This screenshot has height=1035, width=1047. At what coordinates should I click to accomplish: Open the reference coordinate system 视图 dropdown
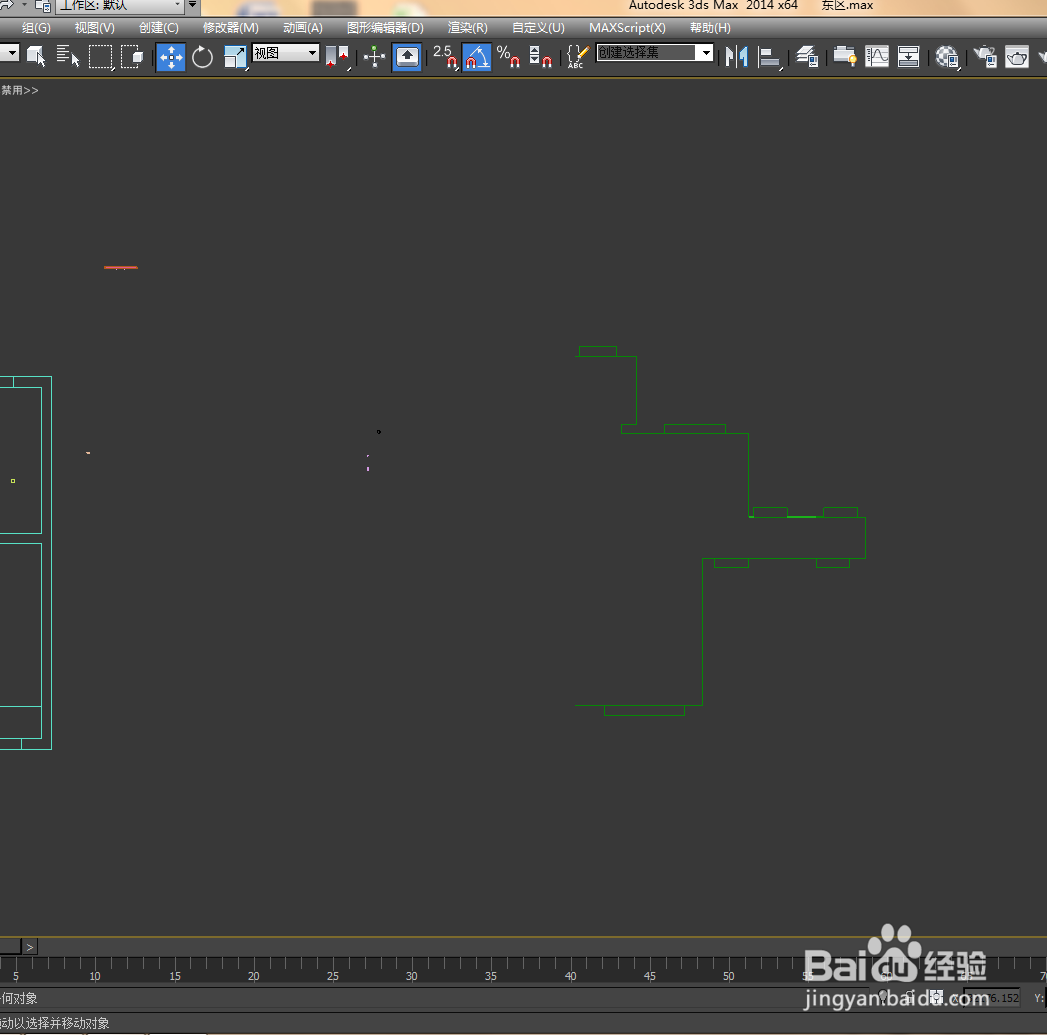[286, 53]
